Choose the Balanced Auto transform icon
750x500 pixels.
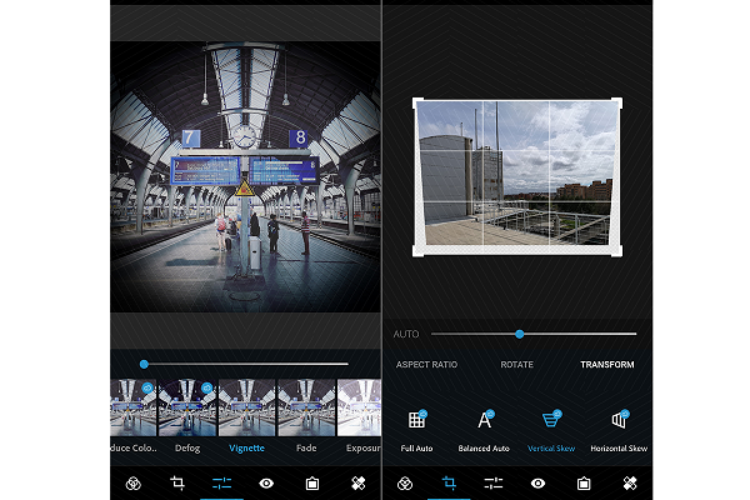(484, 421)
